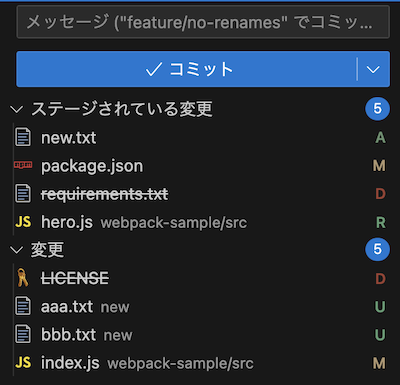This screenshot has height=385, width=400.
Task: Click the R status letter for hero.js
Action: point(381,223)
